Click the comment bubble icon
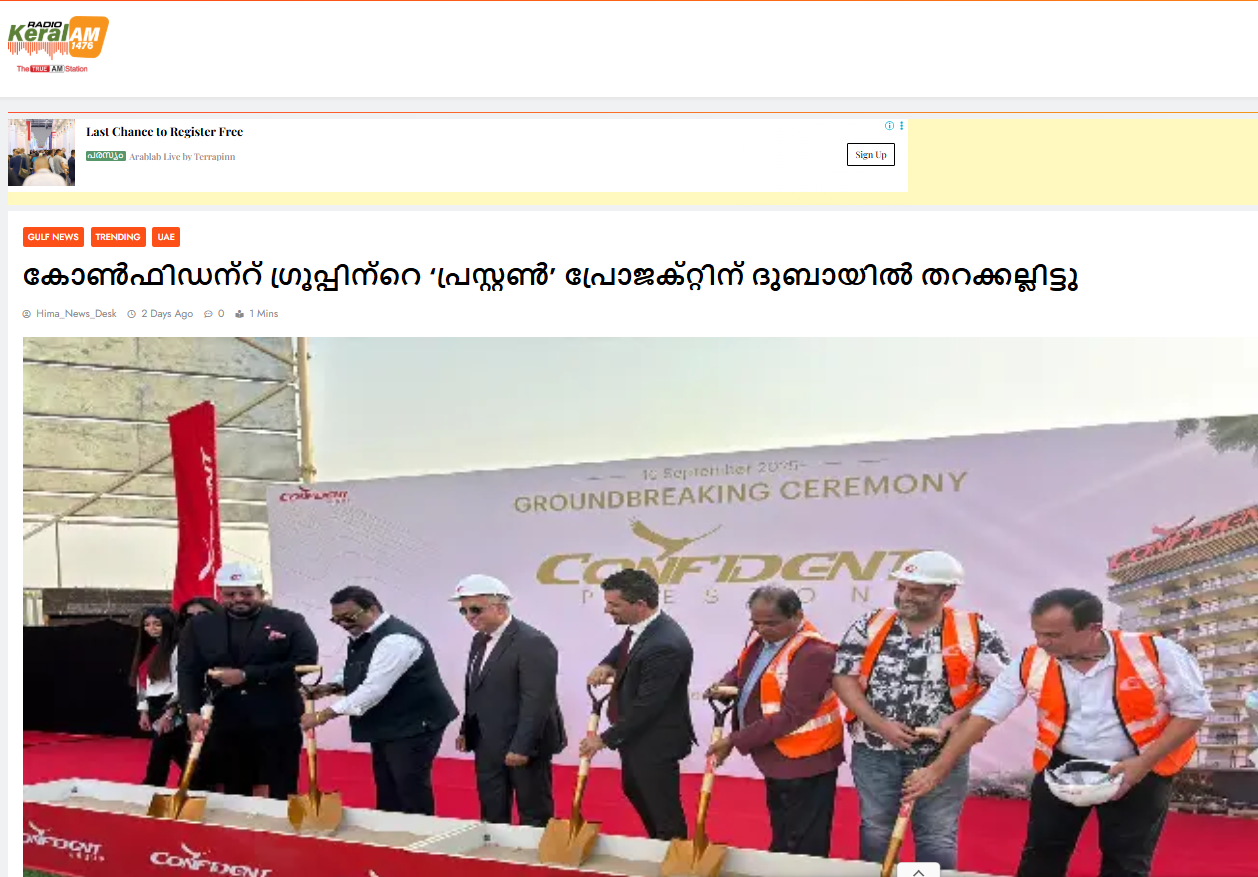Viewport: 1258px width, 877px height. click(x=208, y=314)
